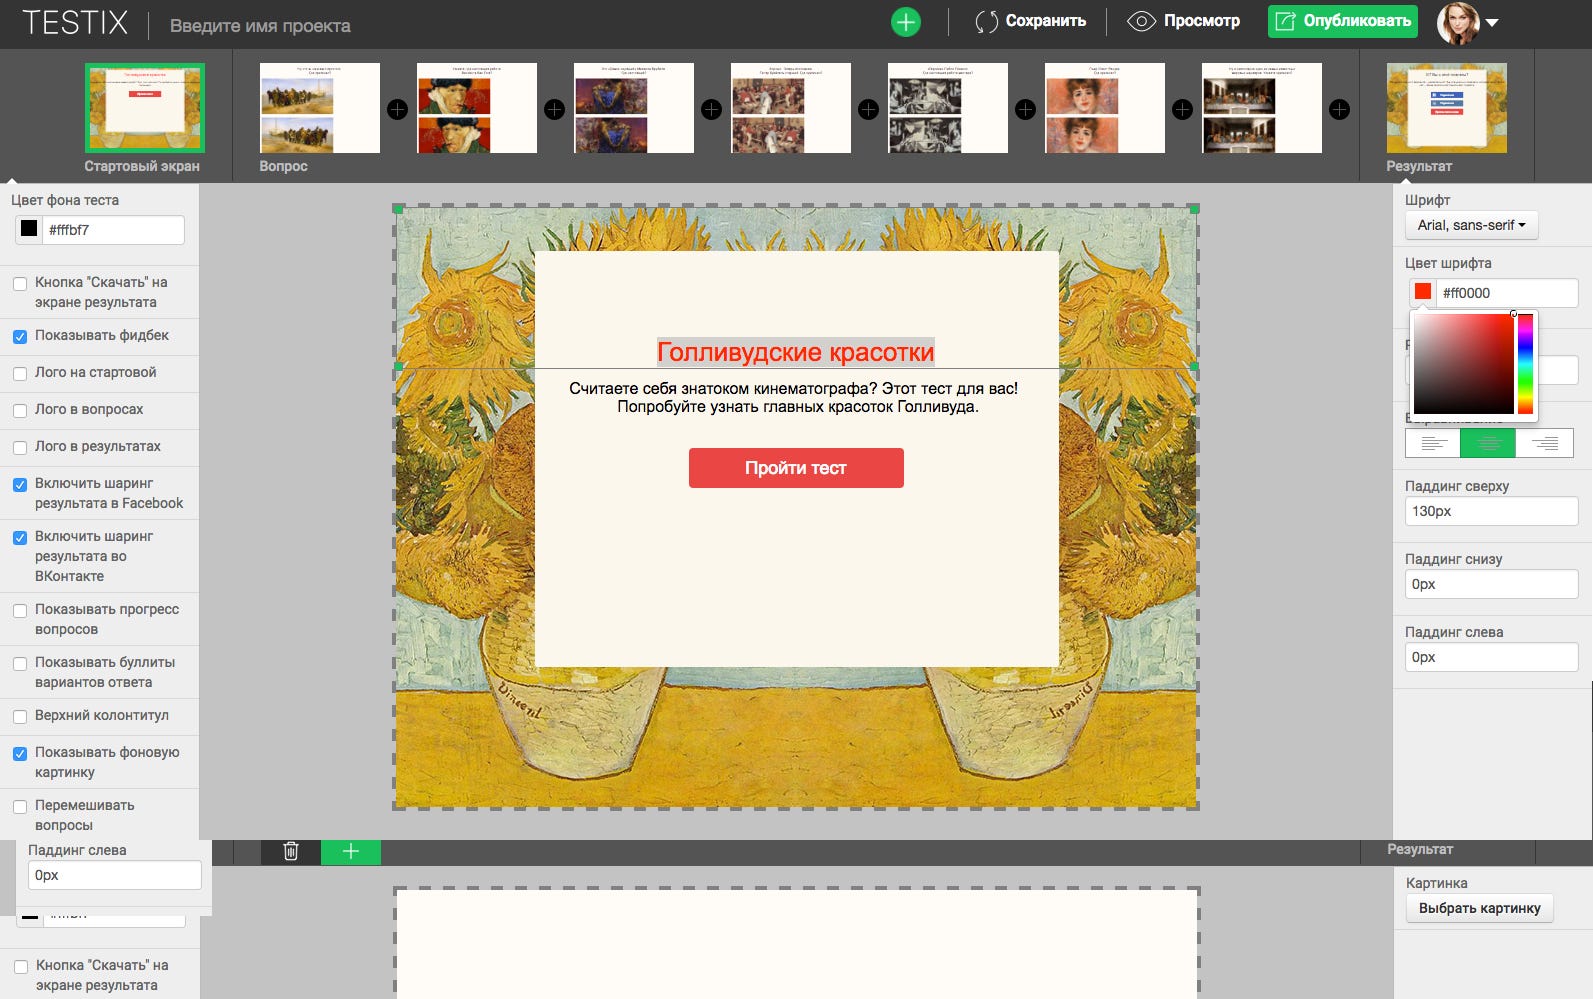
Task: Click the top-right green canvas resize handle
Action: [x=1194, y=209]
